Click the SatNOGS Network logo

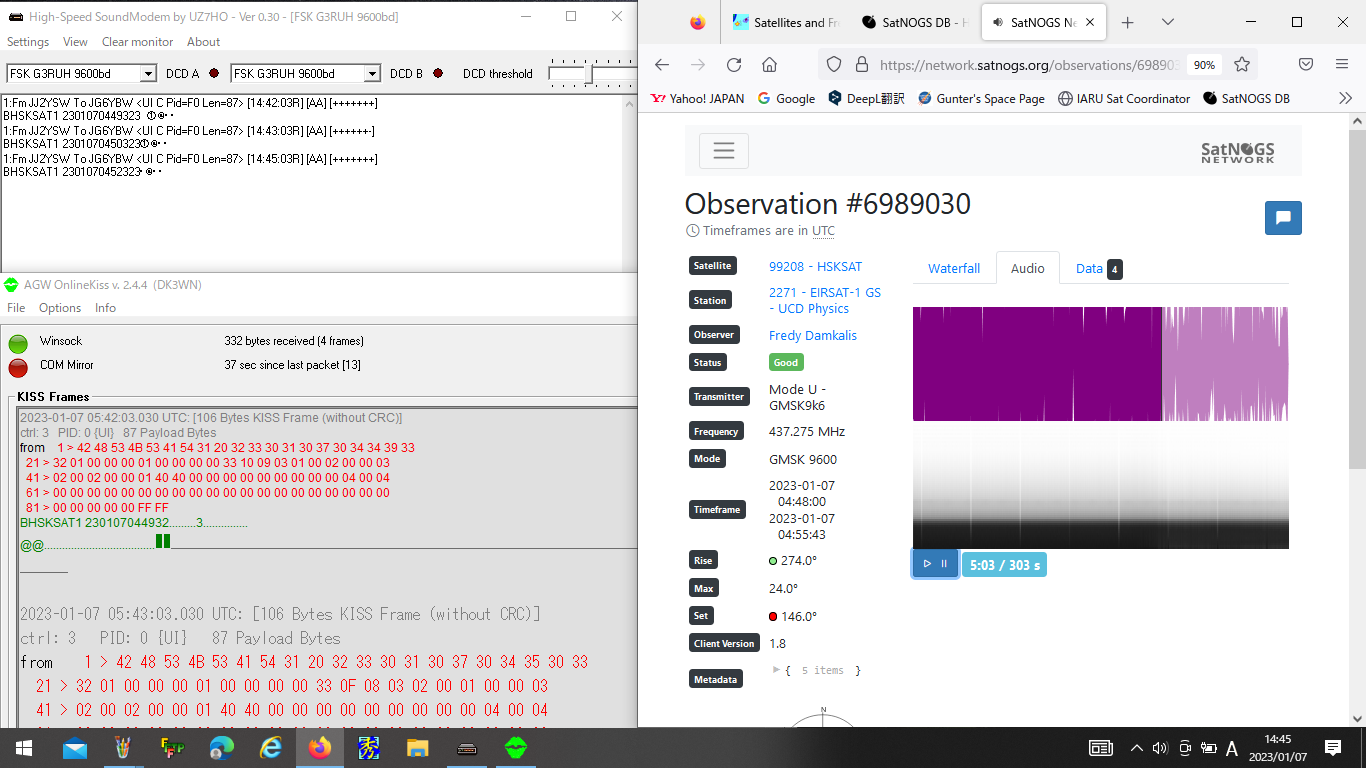pyautogui.click(x=1238, y=151)
